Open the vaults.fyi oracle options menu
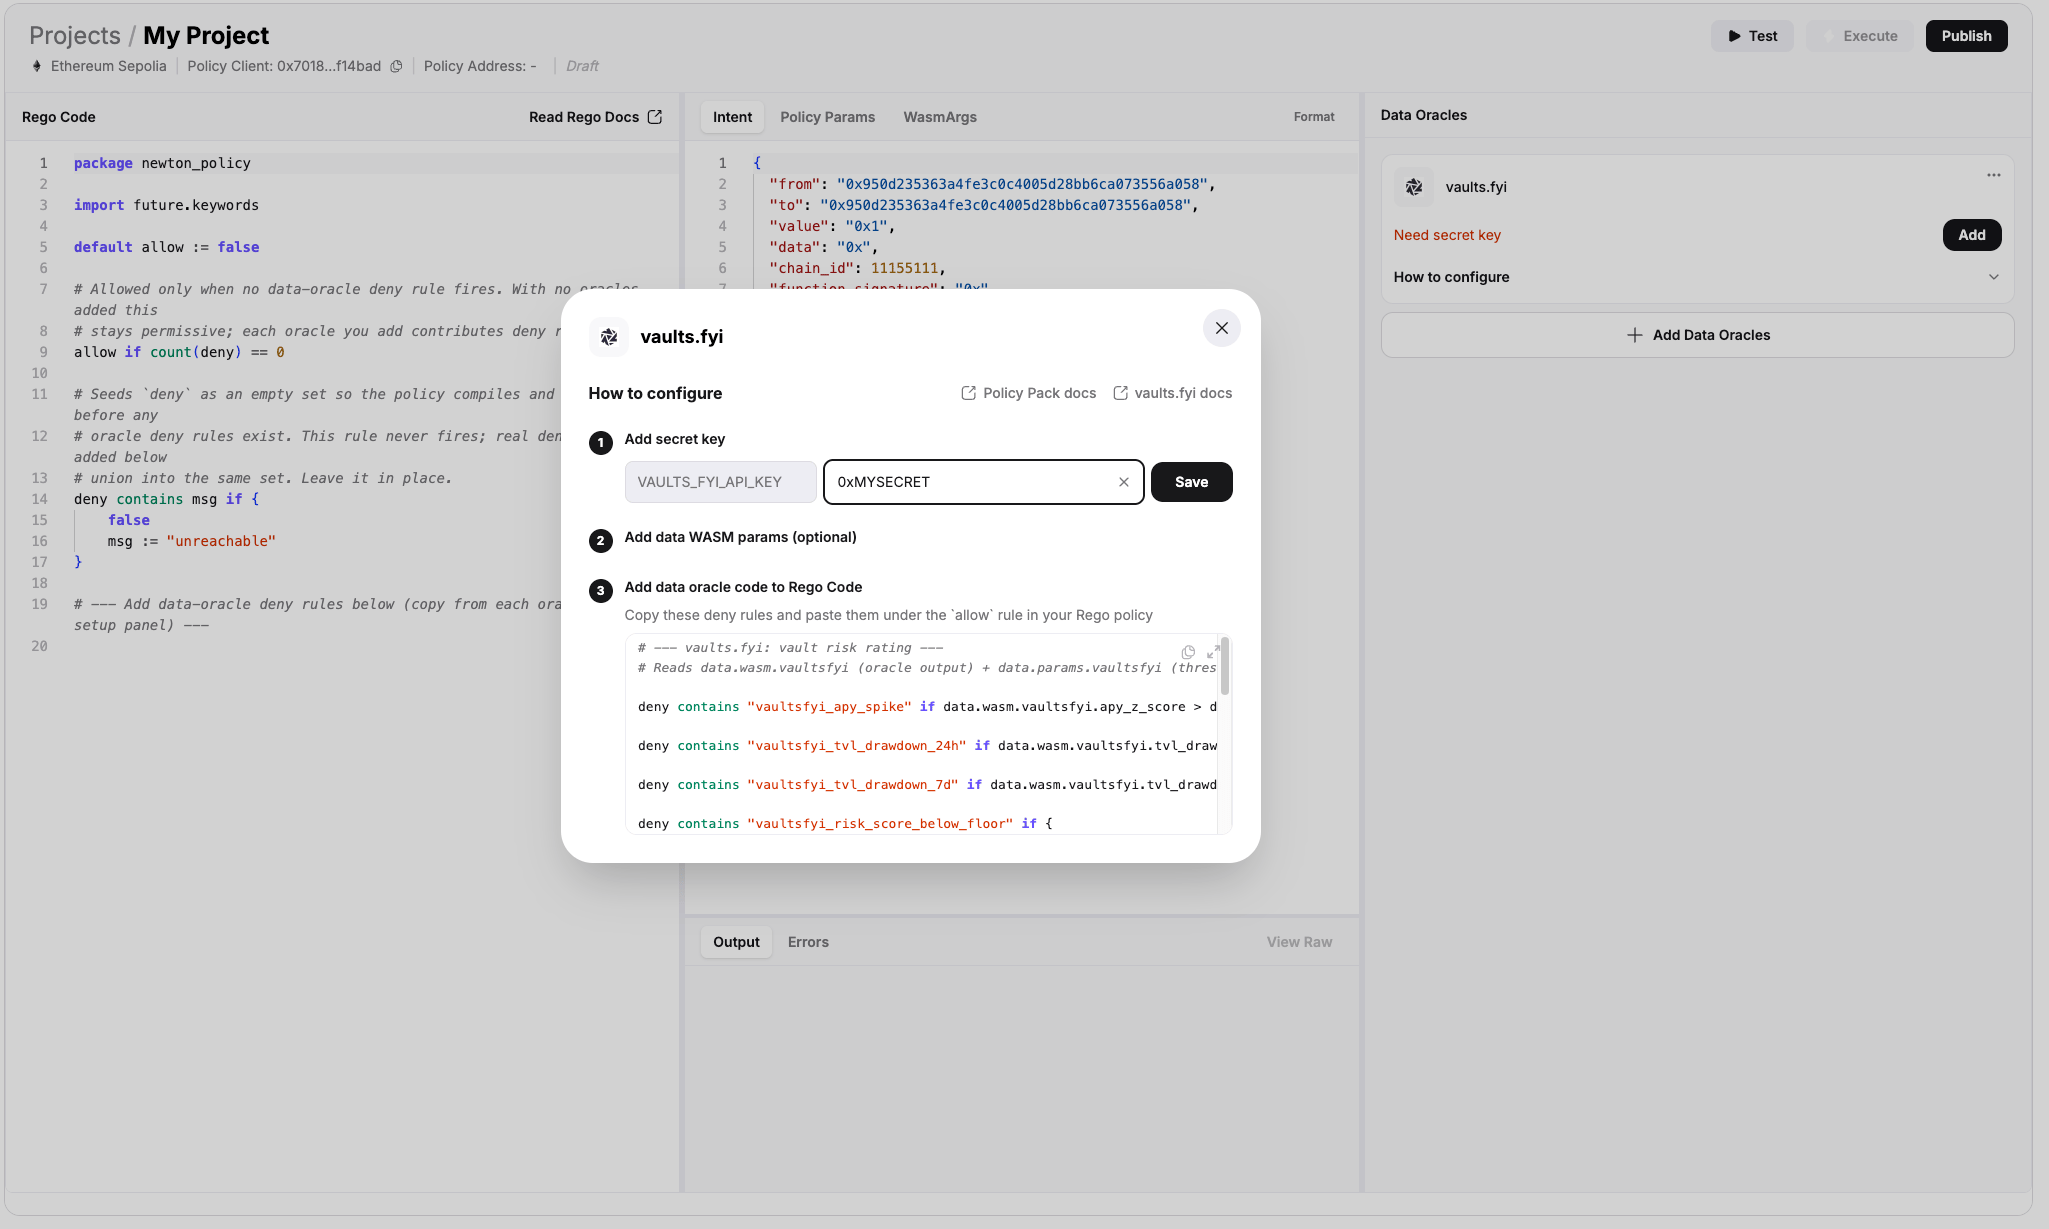 pos(1994,175)
